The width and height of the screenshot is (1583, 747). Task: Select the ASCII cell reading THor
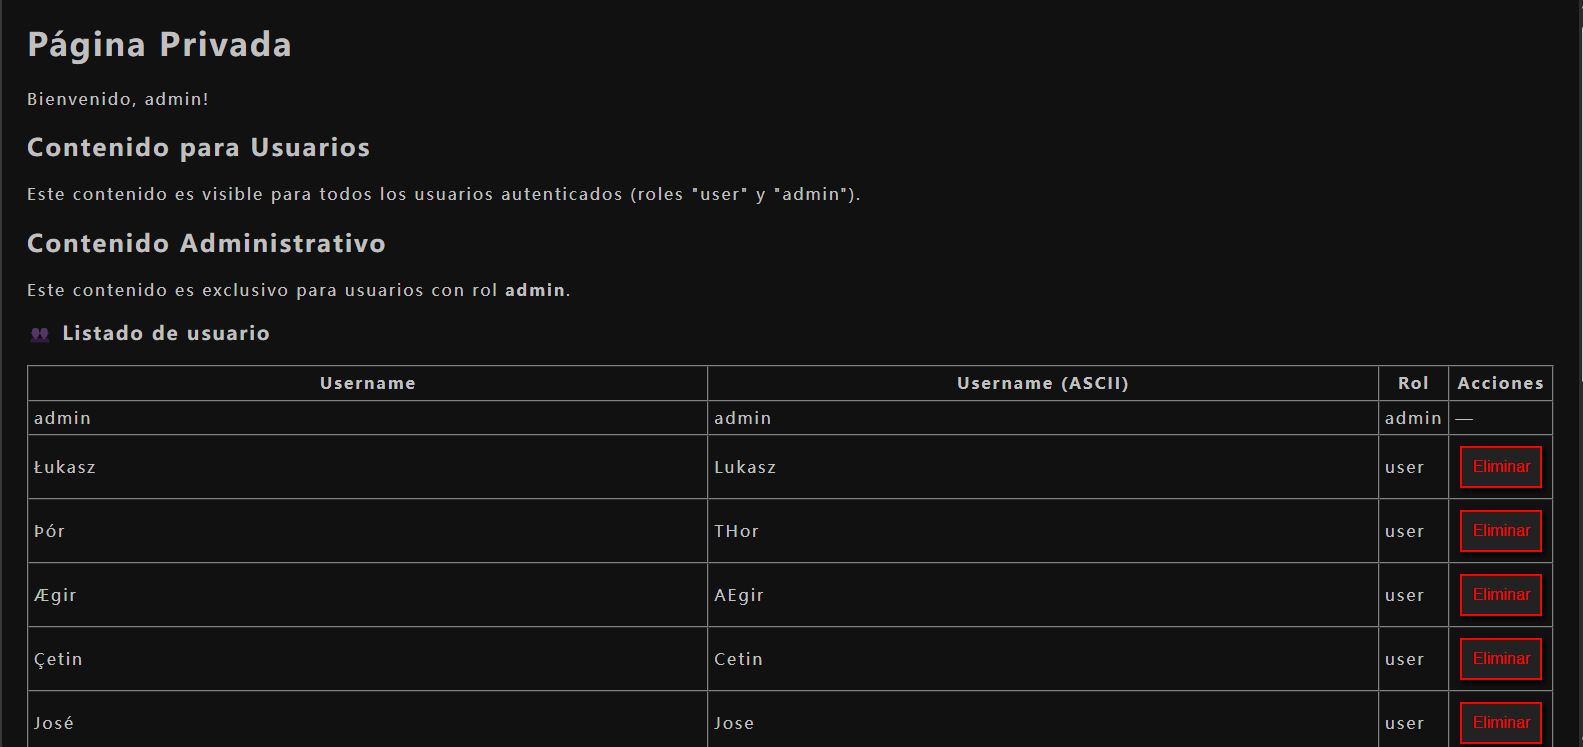click(736, 531)
